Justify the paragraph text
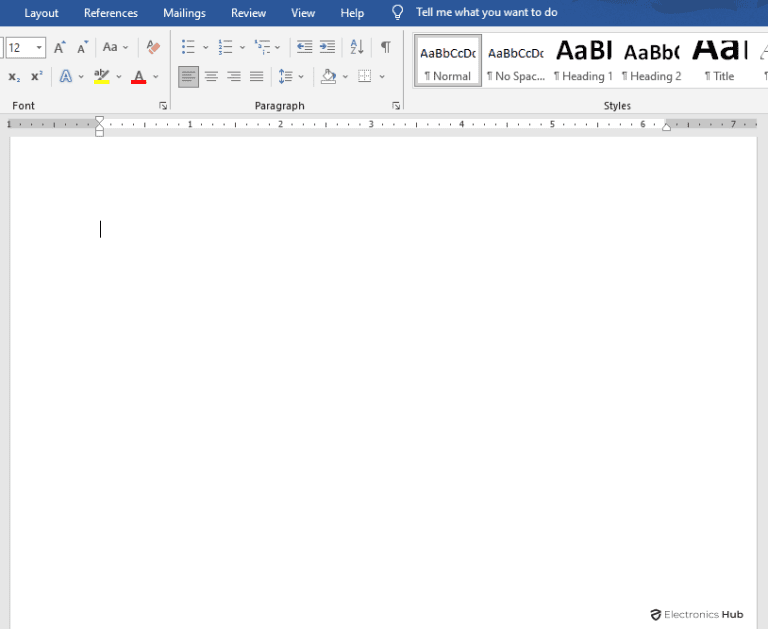The width and height of the screenshot is (768, 629). tap(256, 76)
